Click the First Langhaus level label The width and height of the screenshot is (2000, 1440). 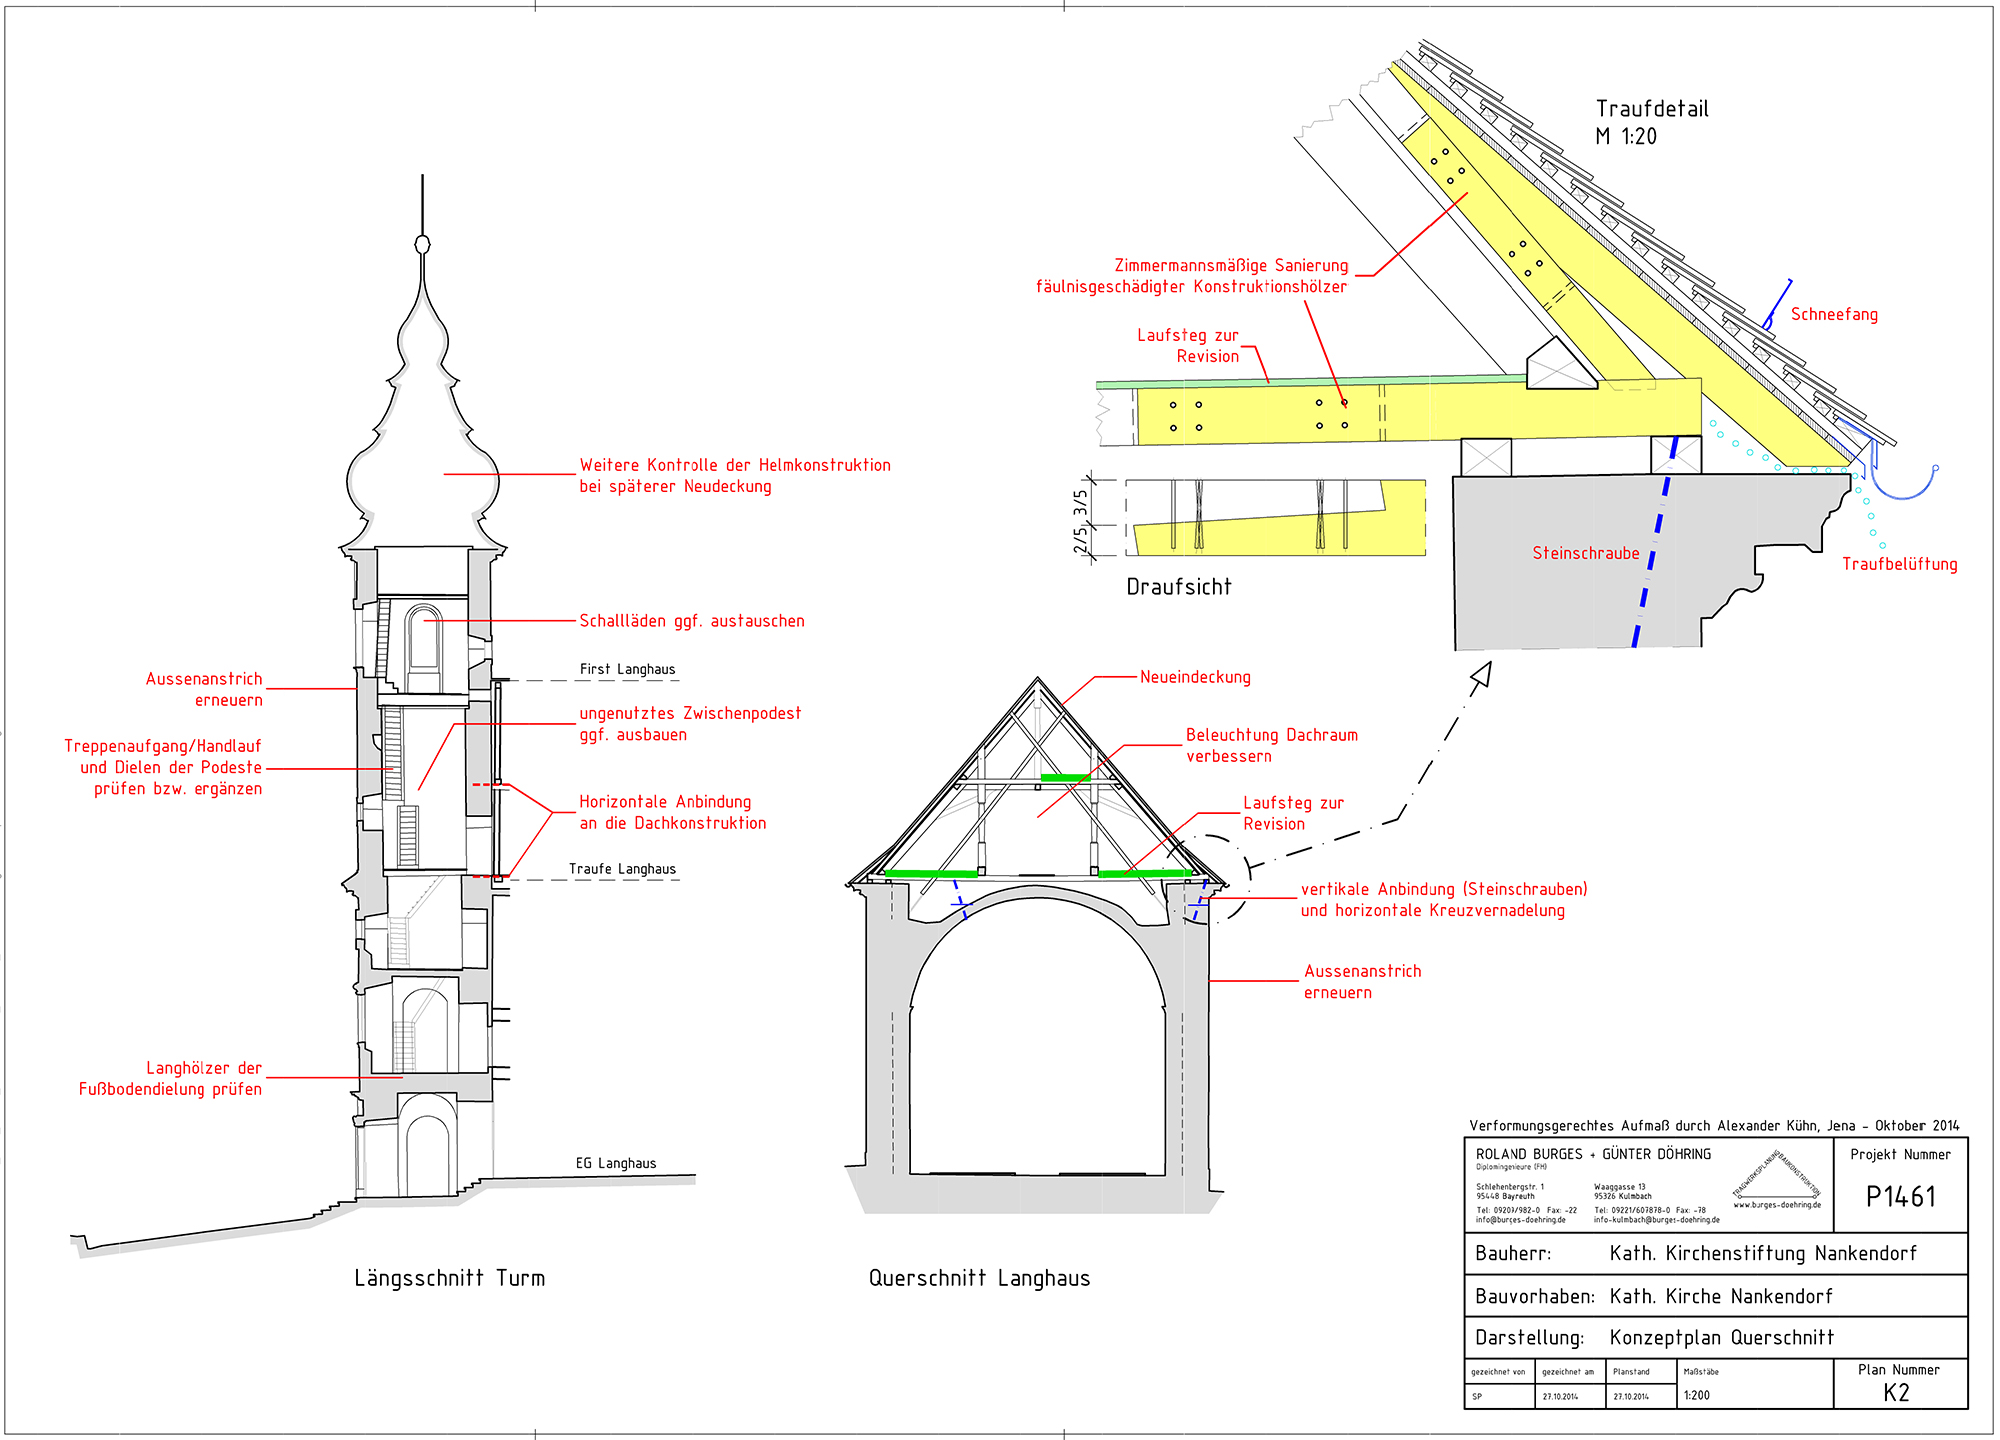(627, 669)
